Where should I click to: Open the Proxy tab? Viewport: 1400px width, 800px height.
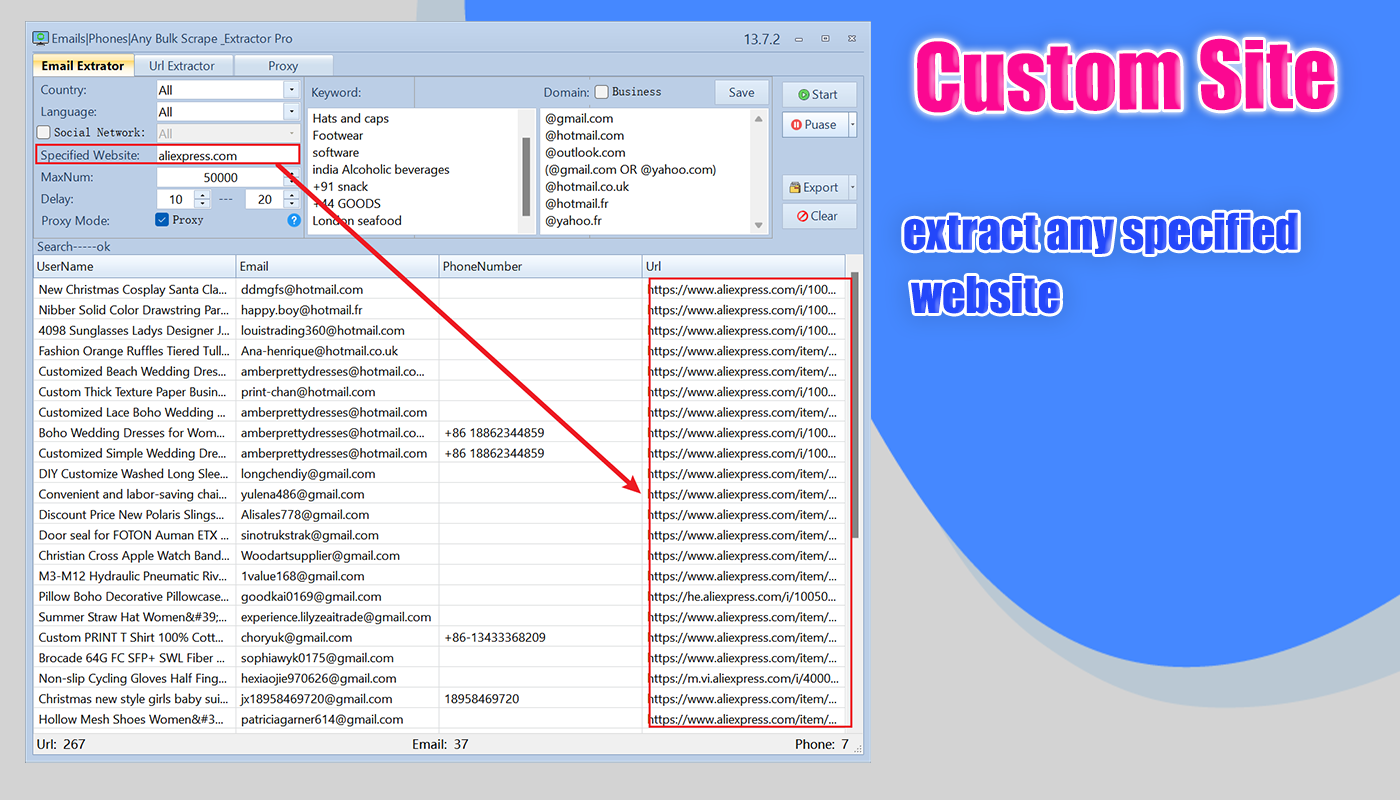pyautogui.click(x=283, y=66)
